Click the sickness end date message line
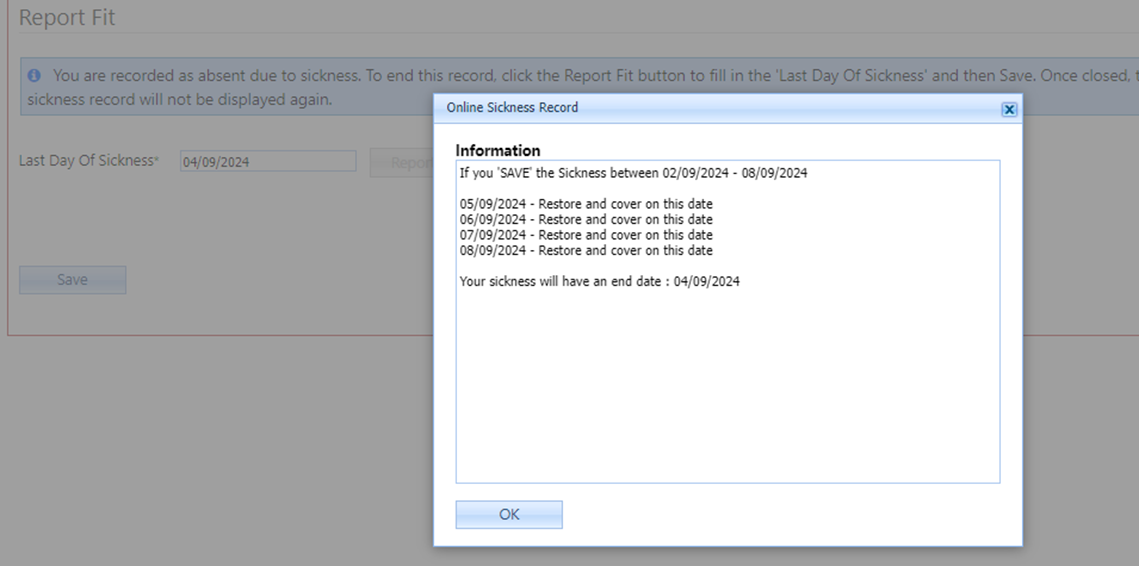The image size is (1139, 566). tap(599, 282)
